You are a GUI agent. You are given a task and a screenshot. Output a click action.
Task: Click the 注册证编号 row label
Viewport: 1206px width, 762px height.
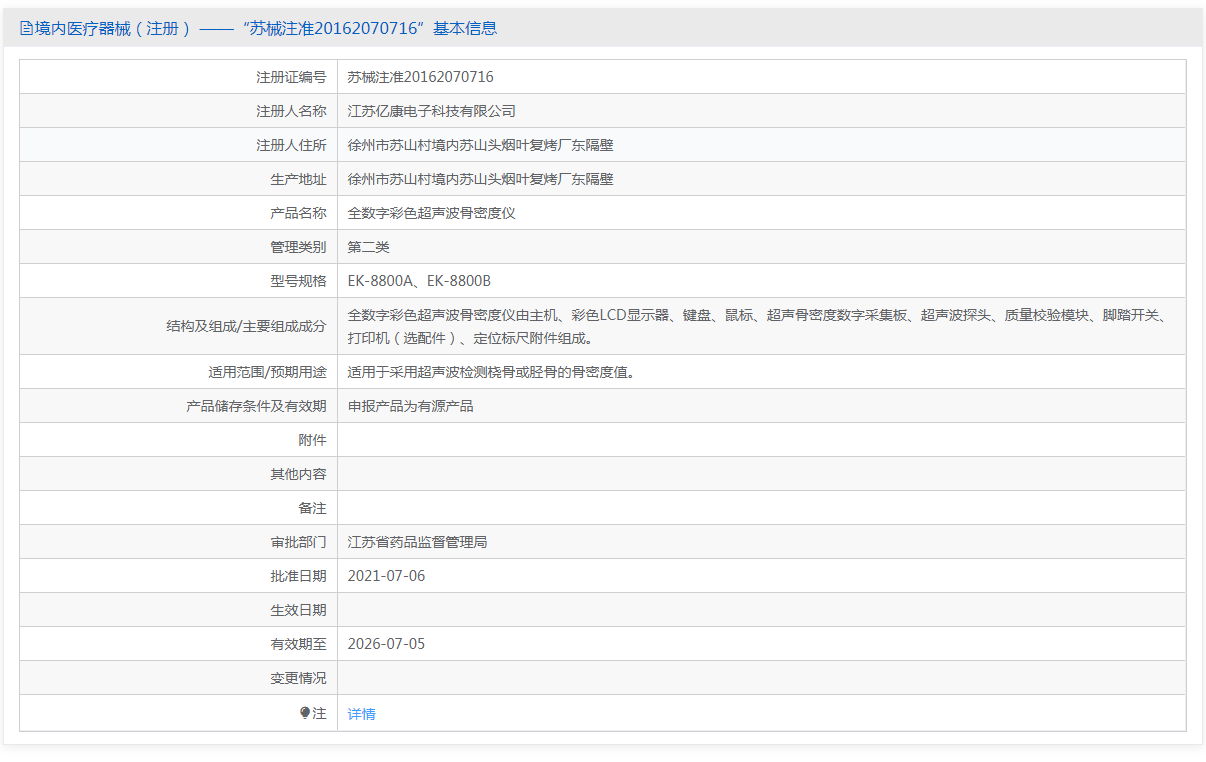coord(291,77)
